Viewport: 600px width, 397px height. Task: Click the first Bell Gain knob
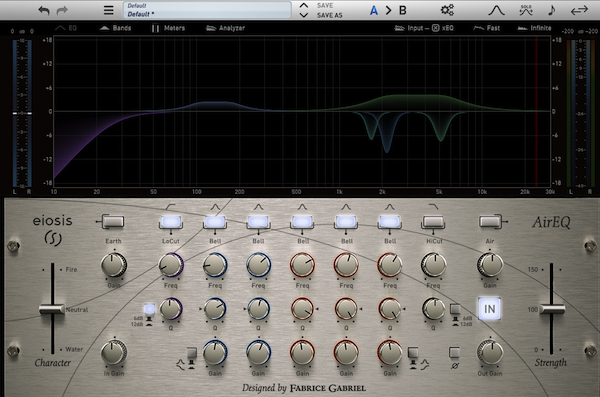[215, 353]
